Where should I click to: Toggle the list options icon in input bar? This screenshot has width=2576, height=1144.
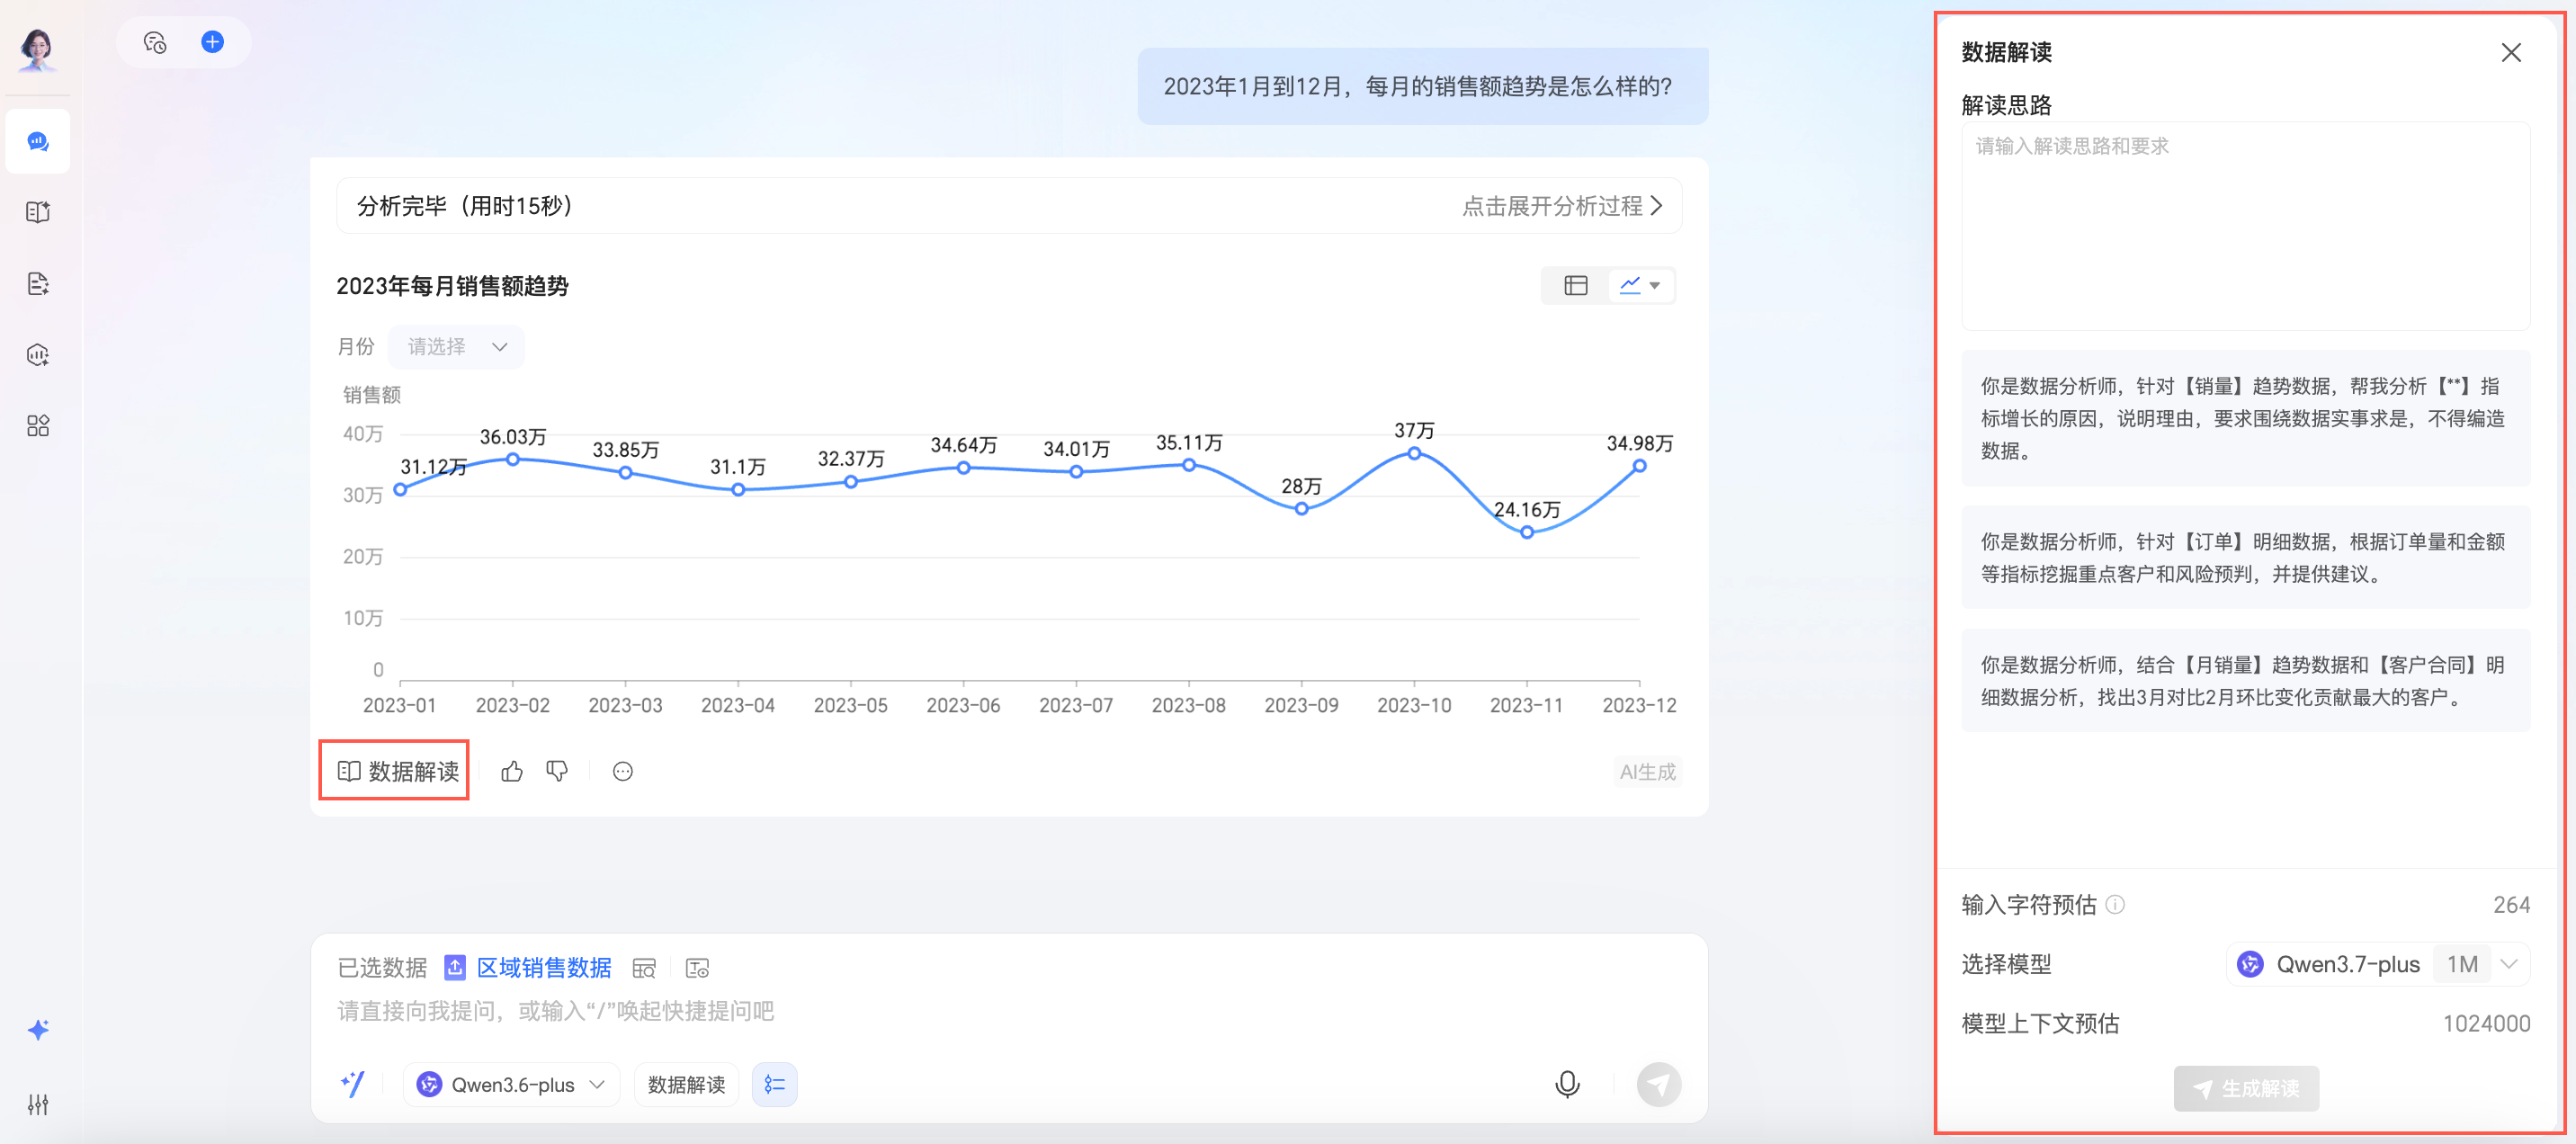775,1085
